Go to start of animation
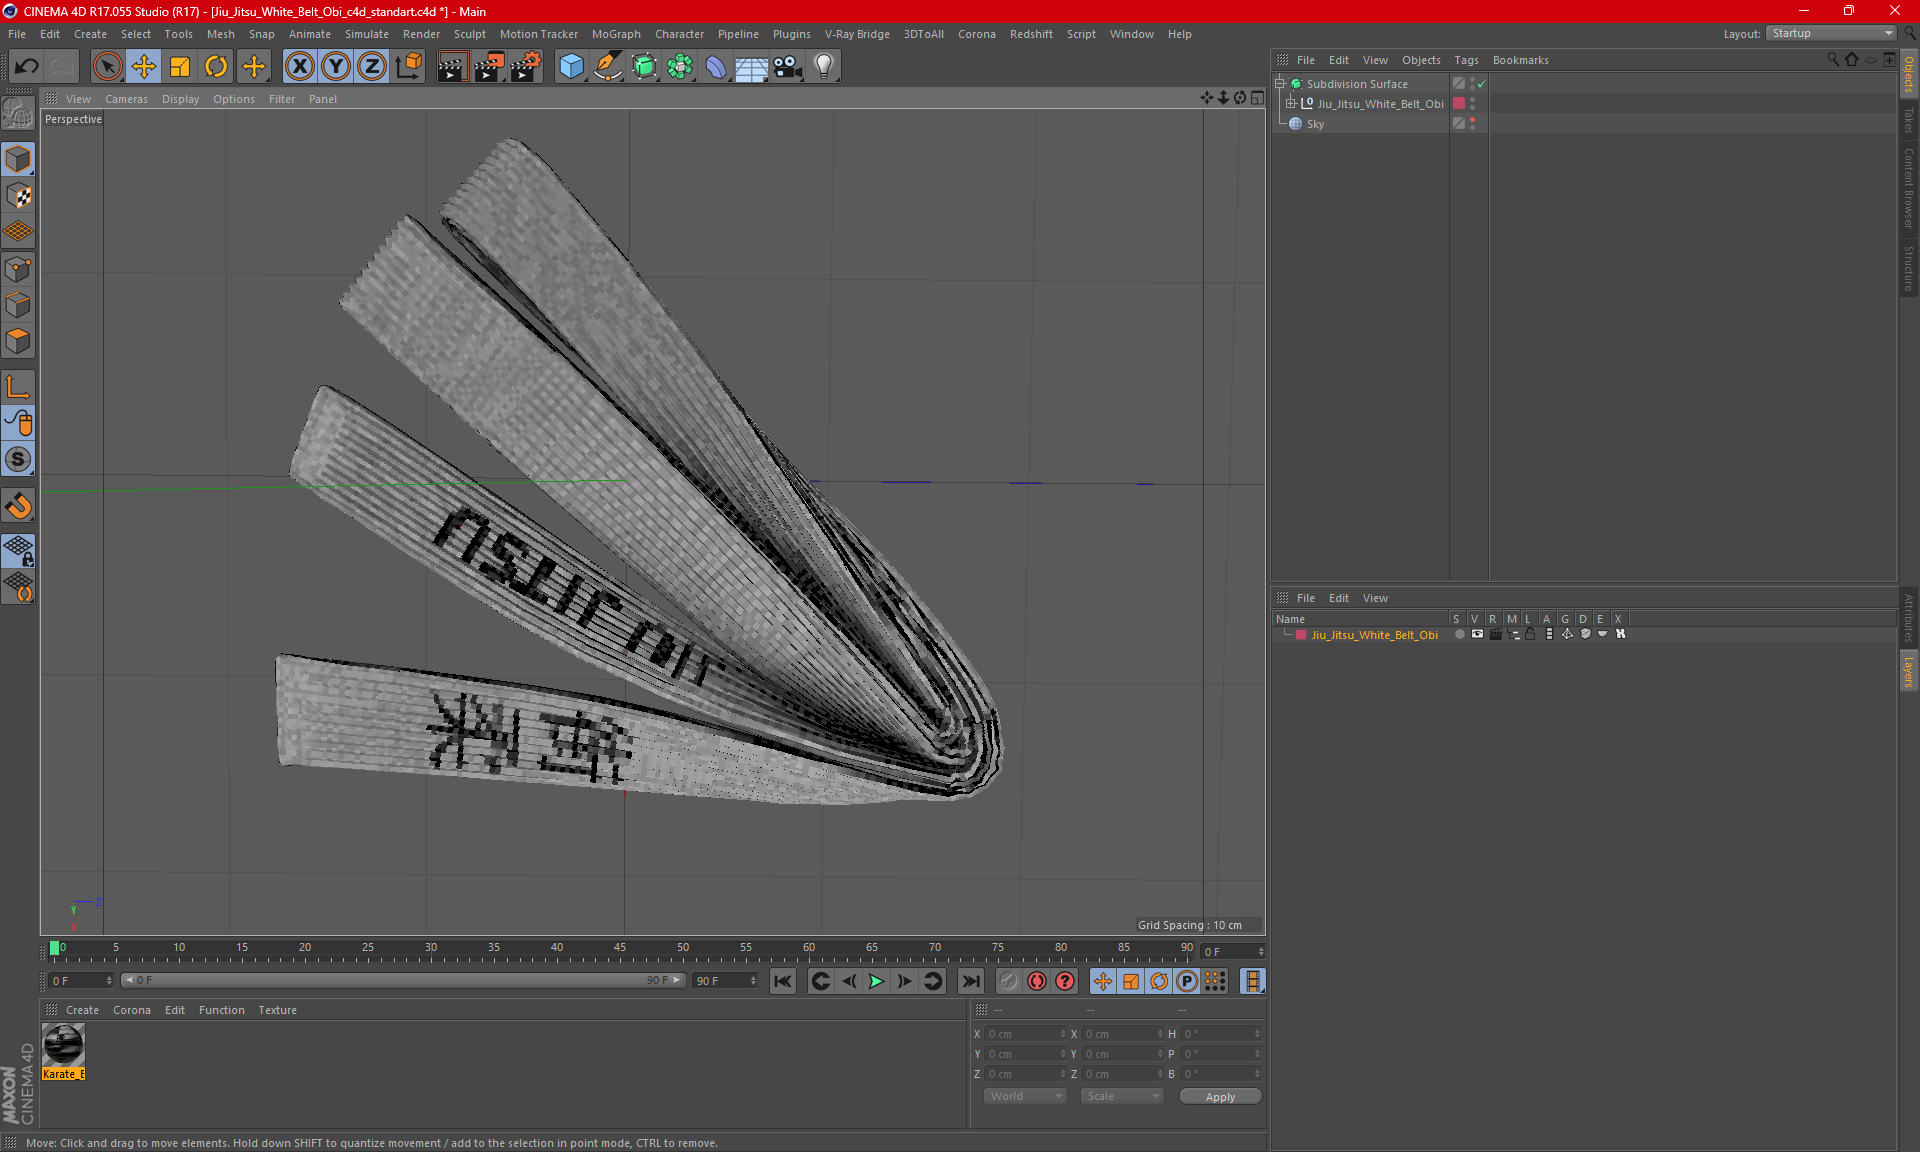 coord(783,981)
